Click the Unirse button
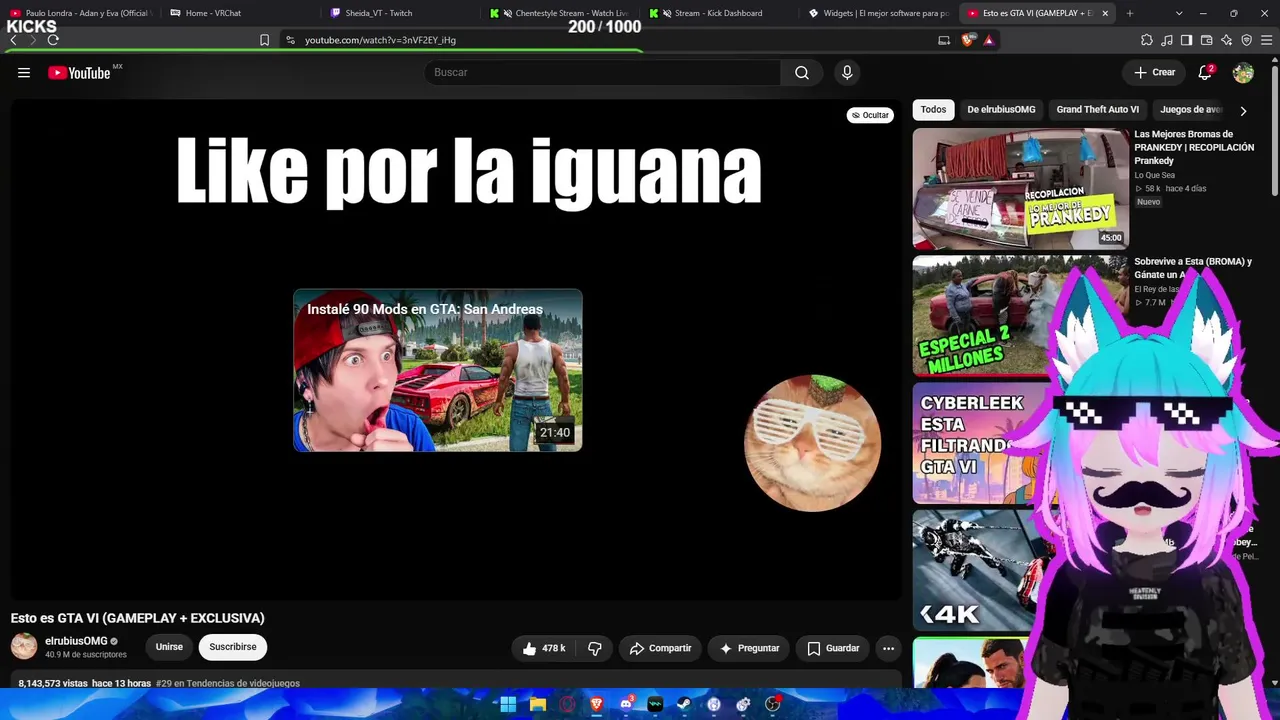This screenshot has height=720, width=1280. click(169, 647)
